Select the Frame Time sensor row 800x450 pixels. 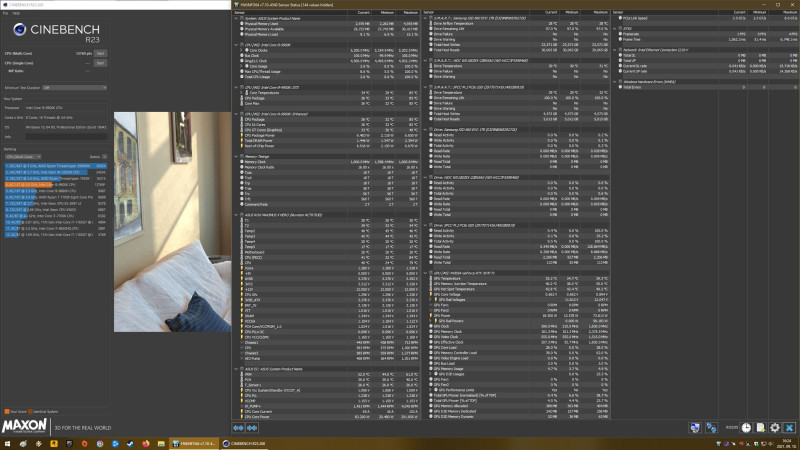coord(706,39)
